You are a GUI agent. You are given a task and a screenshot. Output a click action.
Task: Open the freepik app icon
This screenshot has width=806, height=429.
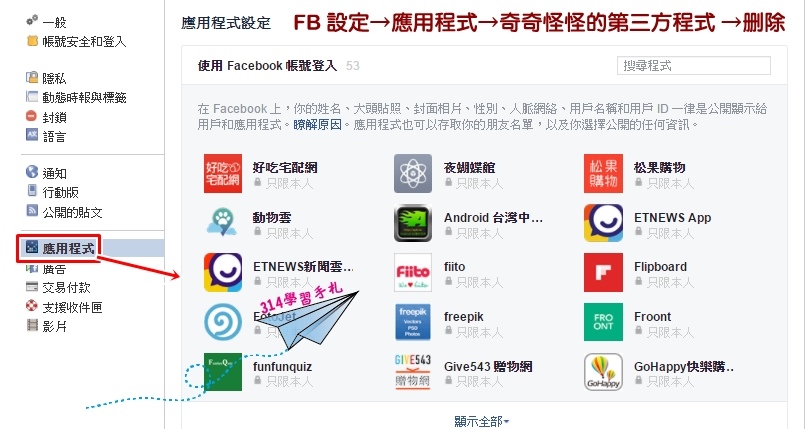click(x=413, y=322)
